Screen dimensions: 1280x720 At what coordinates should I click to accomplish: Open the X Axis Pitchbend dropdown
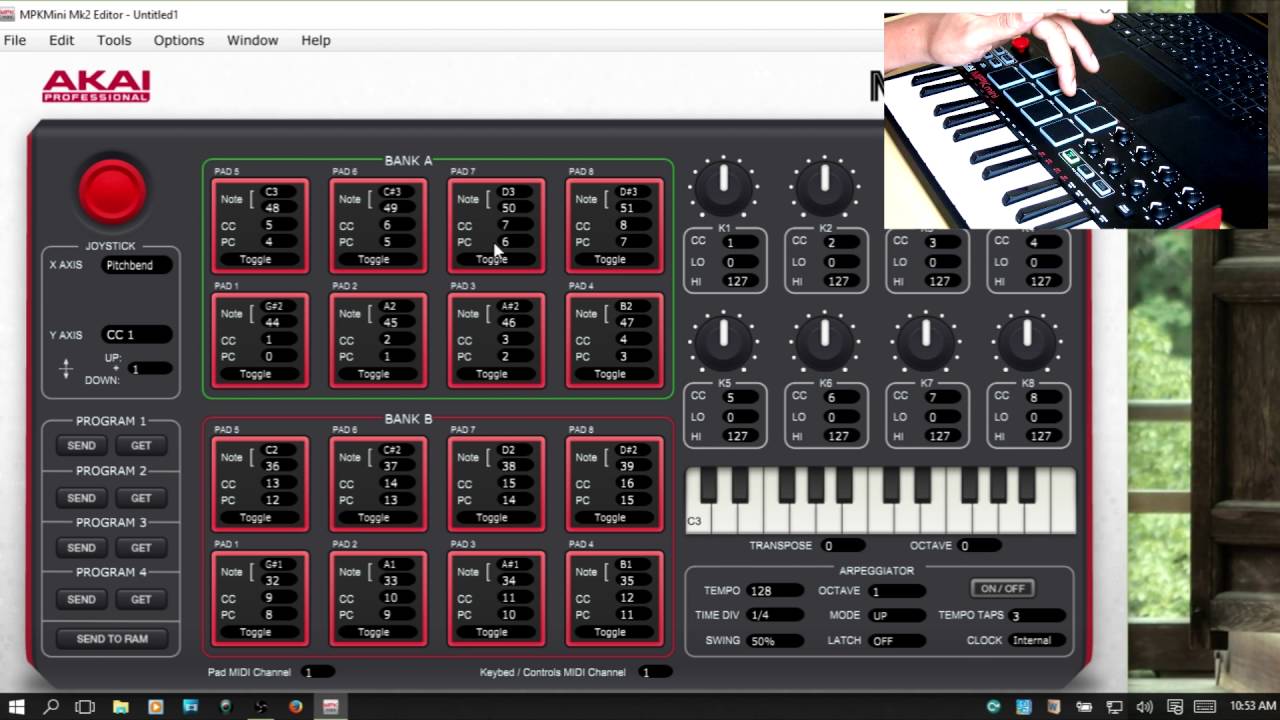point(136,265)
